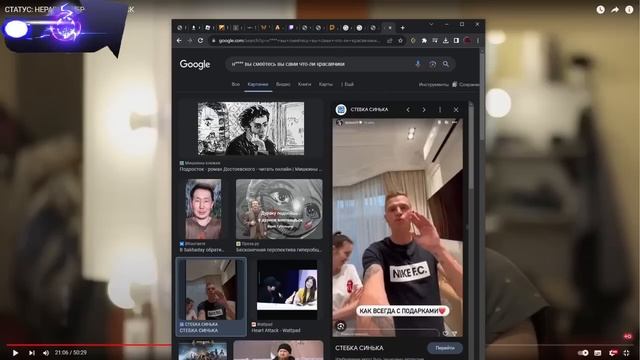The height and width of the screenshot is (360, 640).
Task: Expand the Ещё more options menu
Action: pos(347,84)
